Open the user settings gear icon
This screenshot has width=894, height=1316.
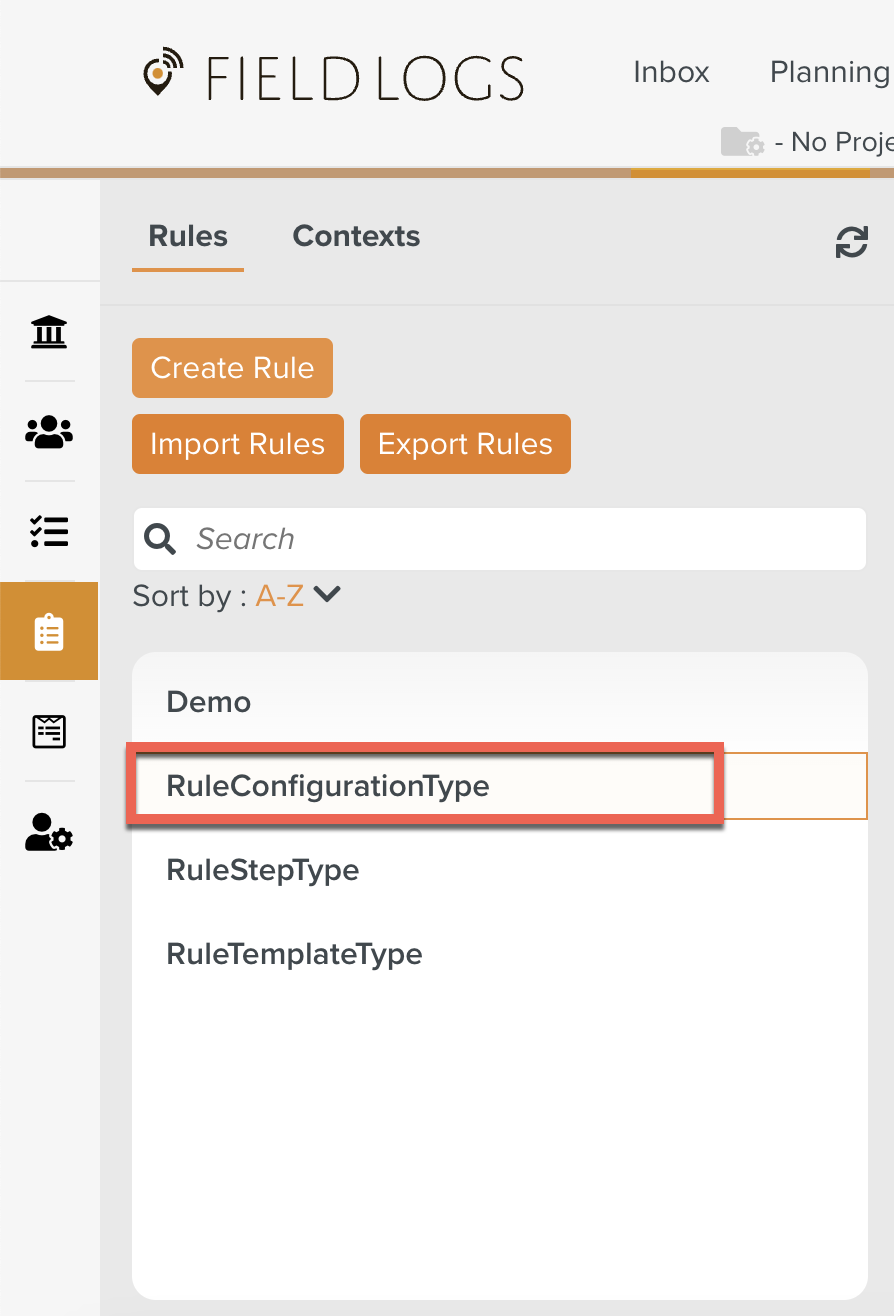[x=49, y=832]
